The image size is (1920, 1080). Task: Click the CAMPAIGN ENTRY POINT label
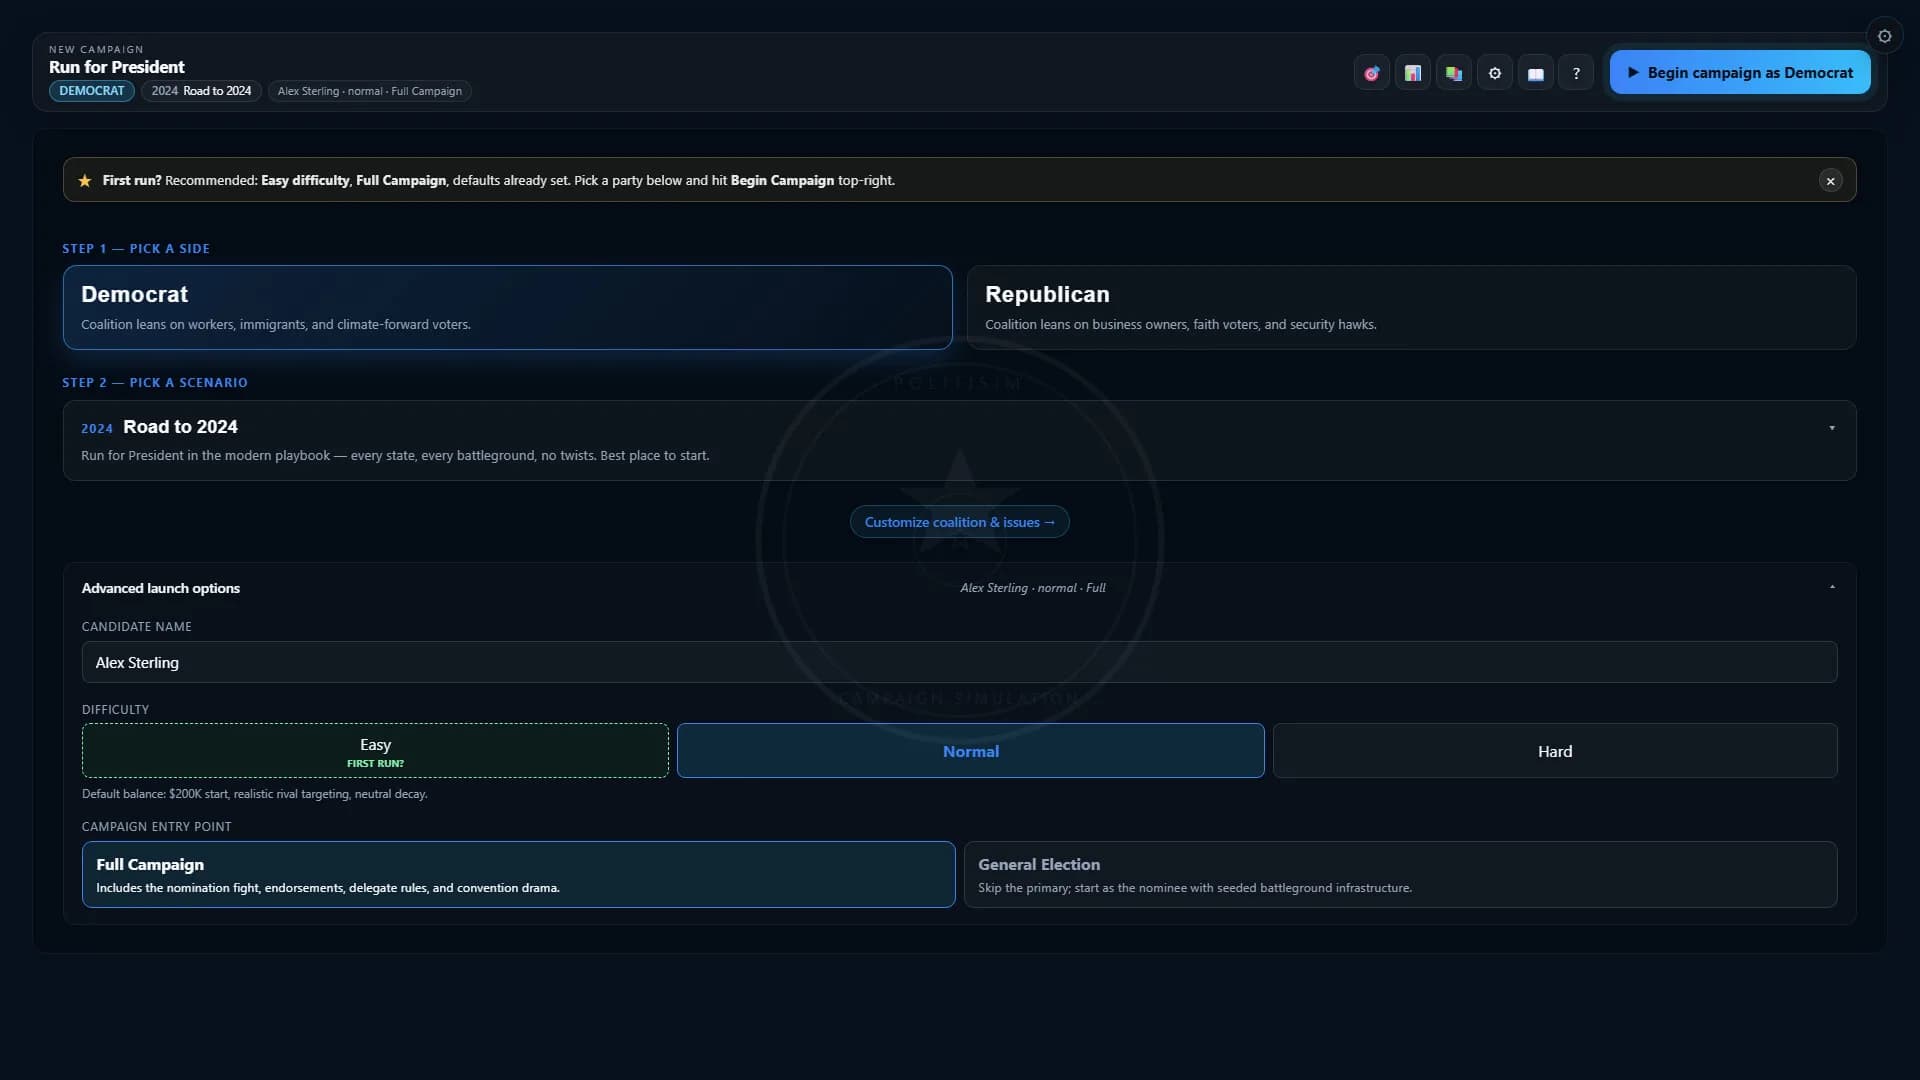click(157, 827)
